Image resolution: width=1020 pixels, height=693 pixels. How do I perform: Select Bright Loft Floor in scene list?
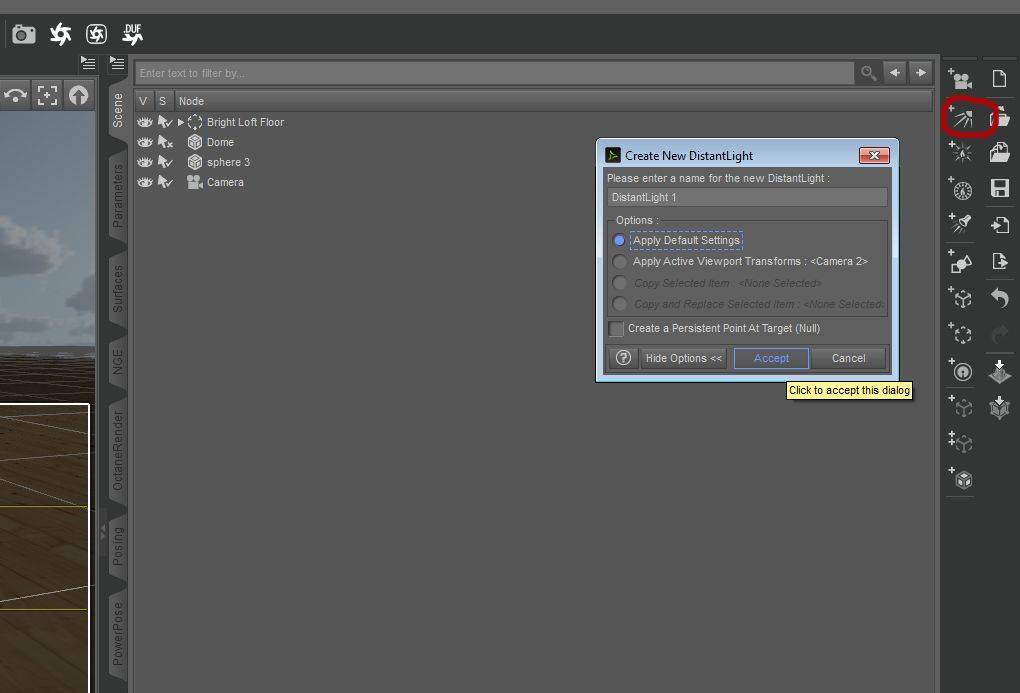245,122
